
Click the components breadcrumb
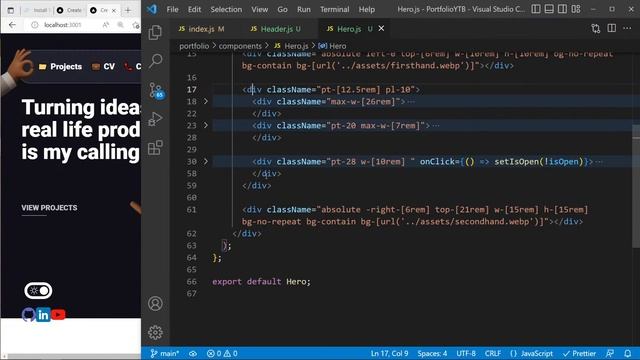(x=240, y=46)
